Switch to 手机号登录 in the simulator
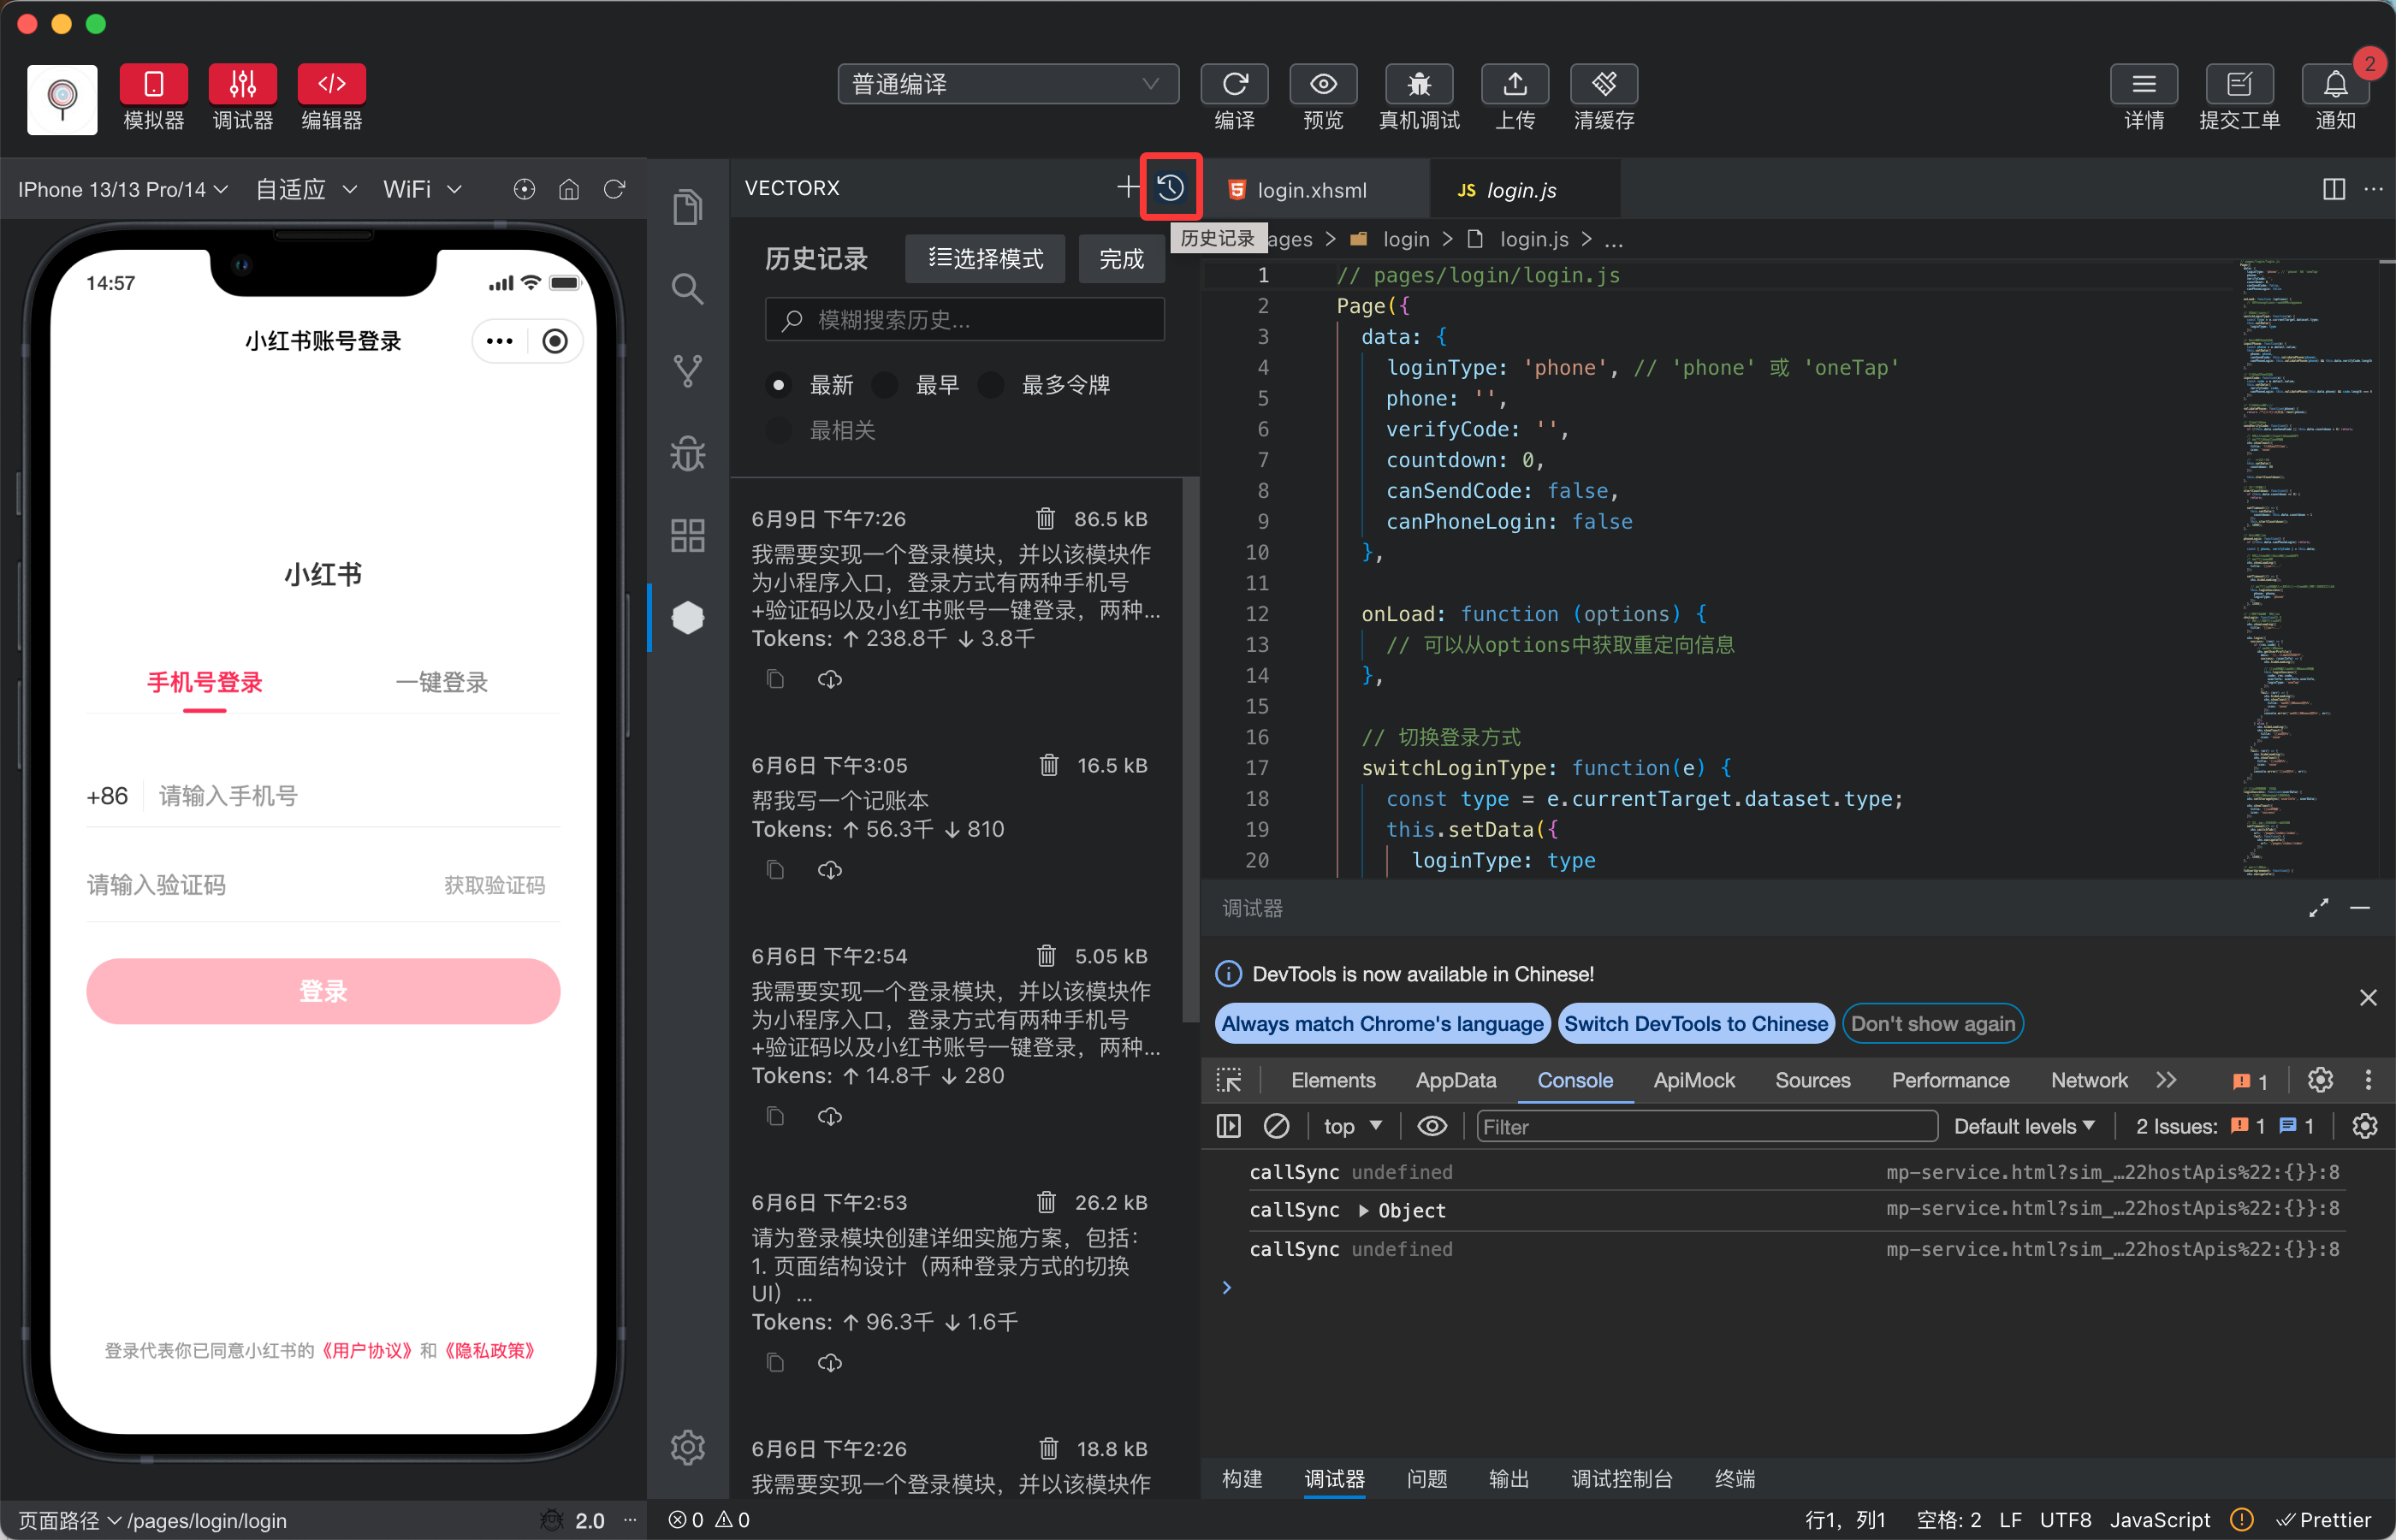This screenshot has width=2396, height=1540. click(x=205, y=683)
